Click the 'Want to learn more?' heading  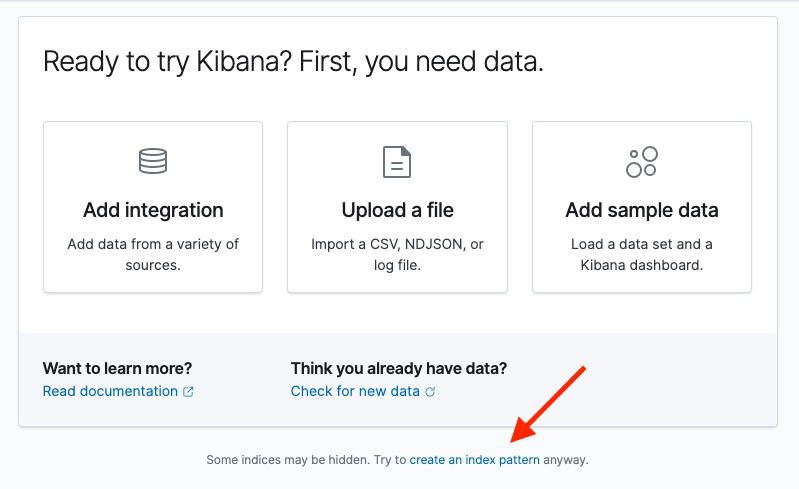pyautogui.click(x=117, y=368)
